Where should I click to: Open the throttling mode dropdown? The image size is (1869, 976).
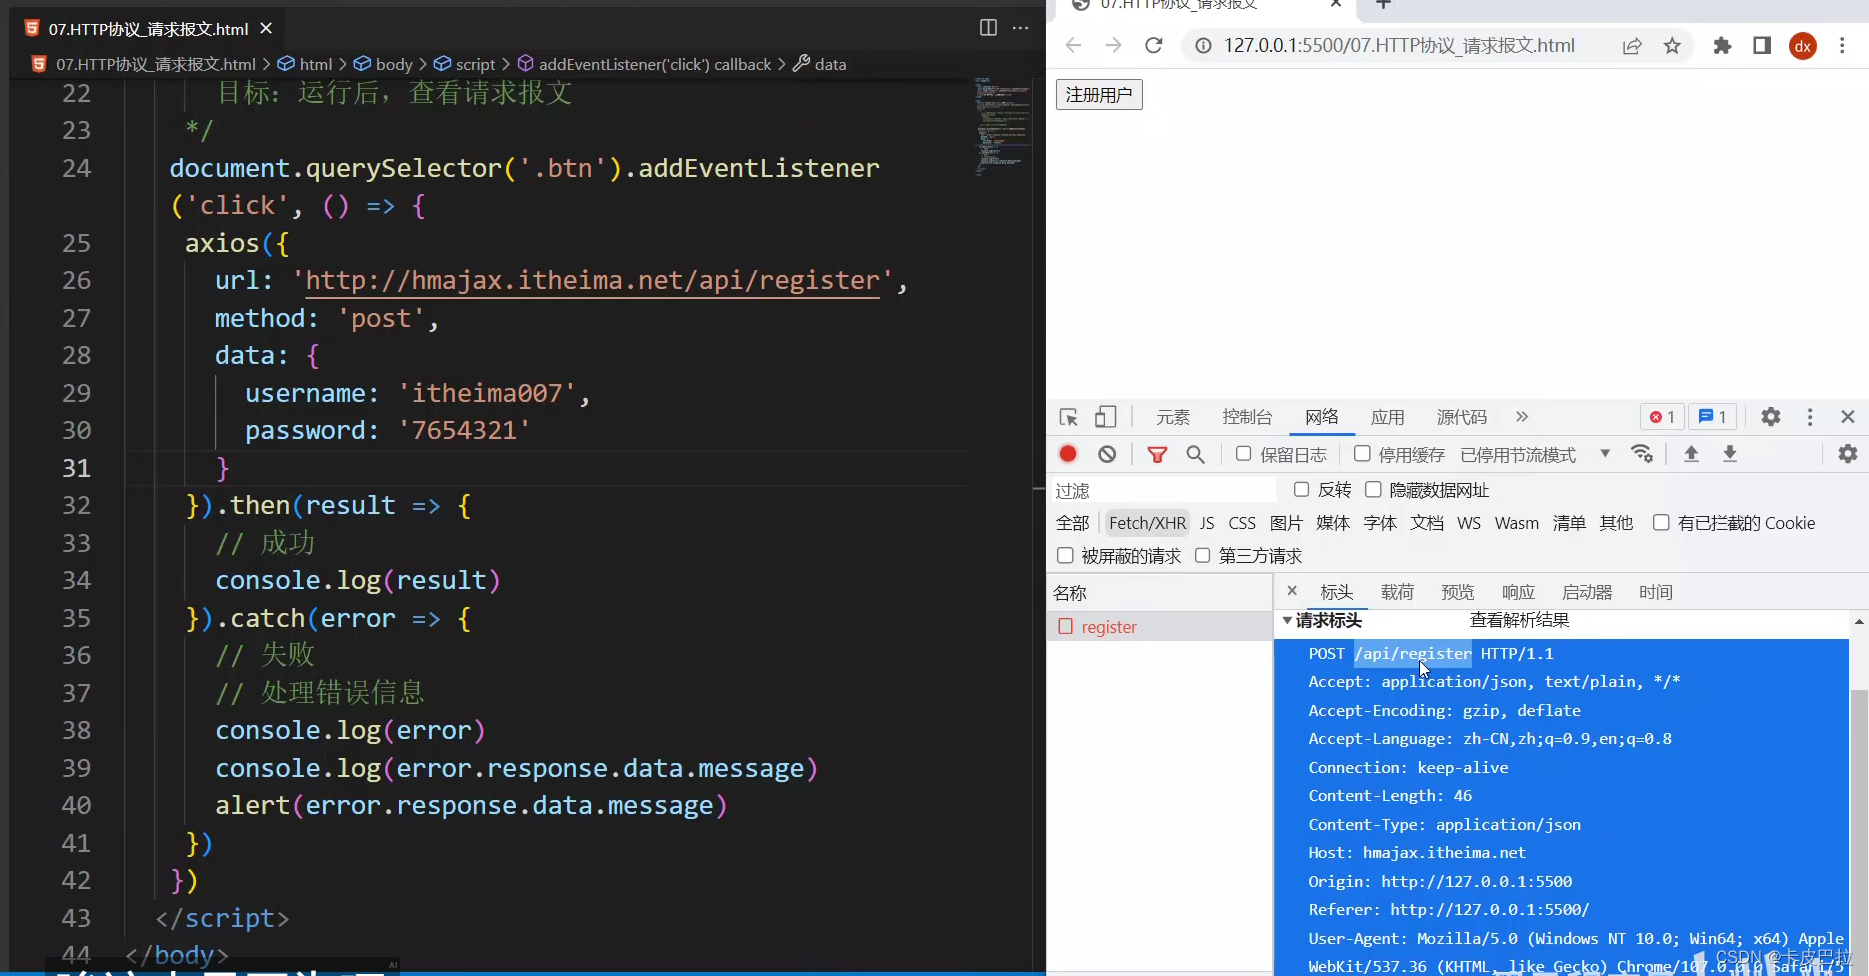coord(1604,454)
